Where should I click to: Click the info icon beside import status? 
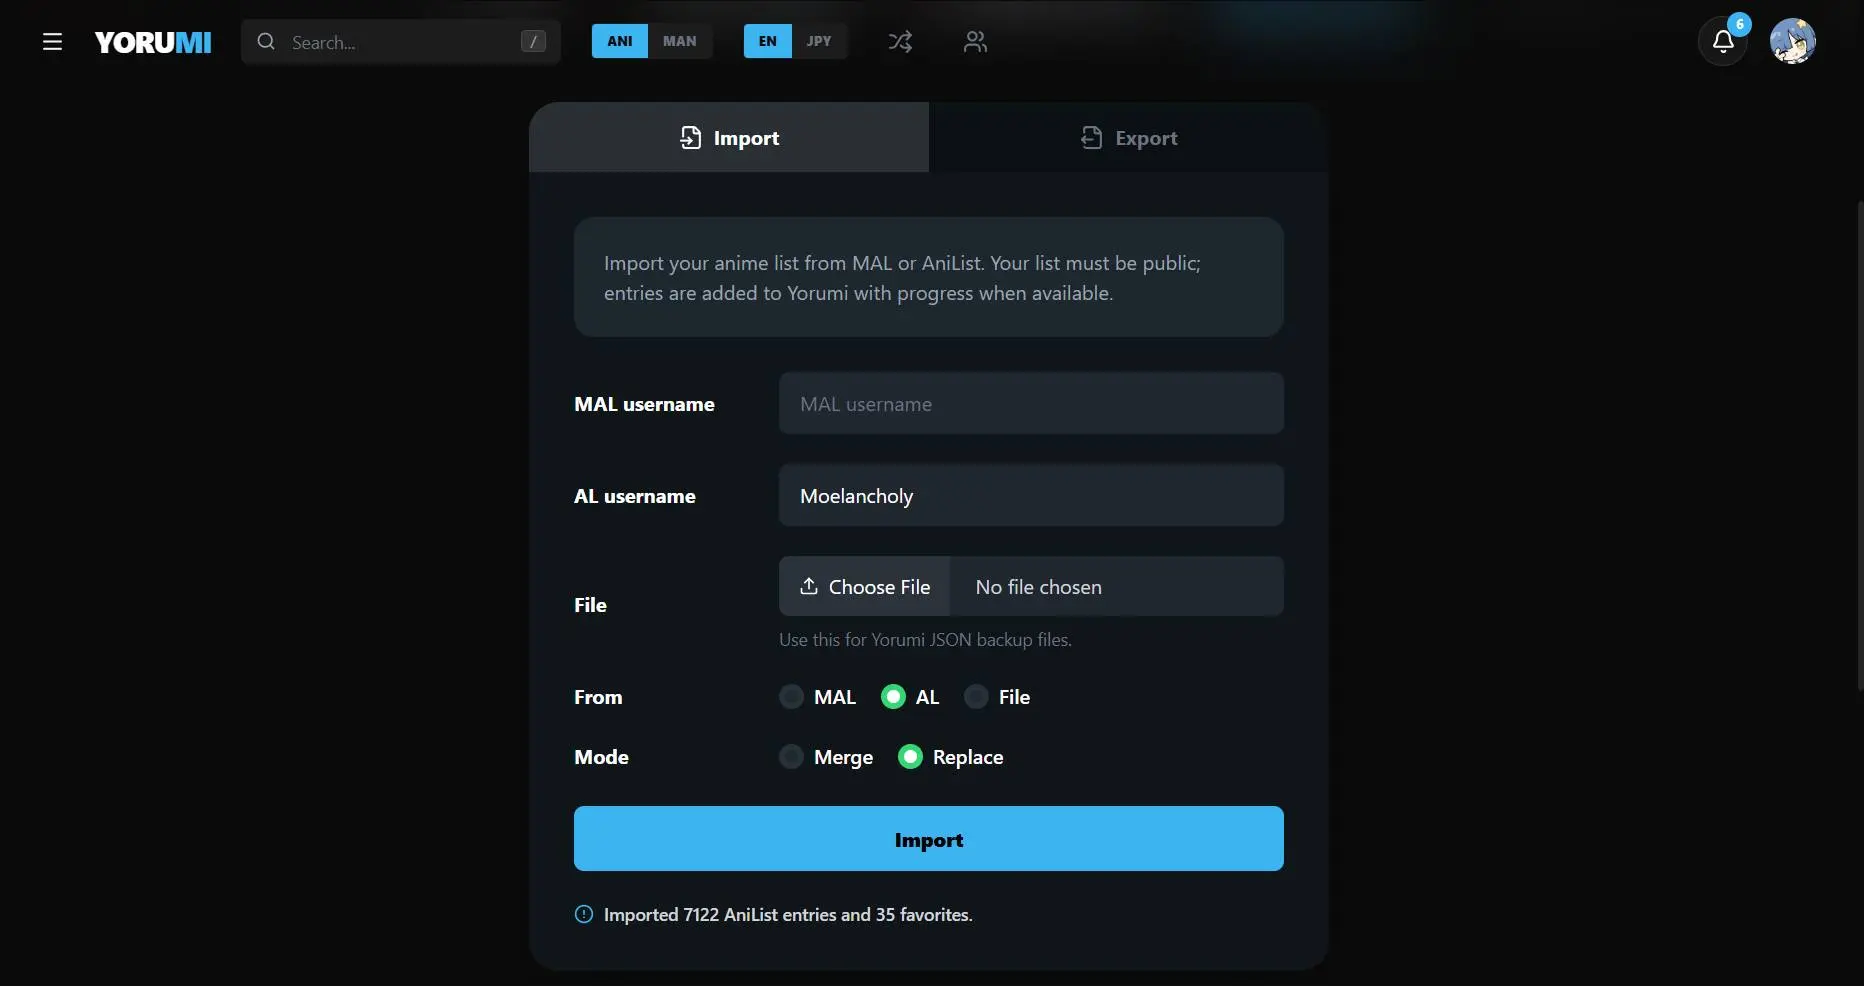[584, 914]
